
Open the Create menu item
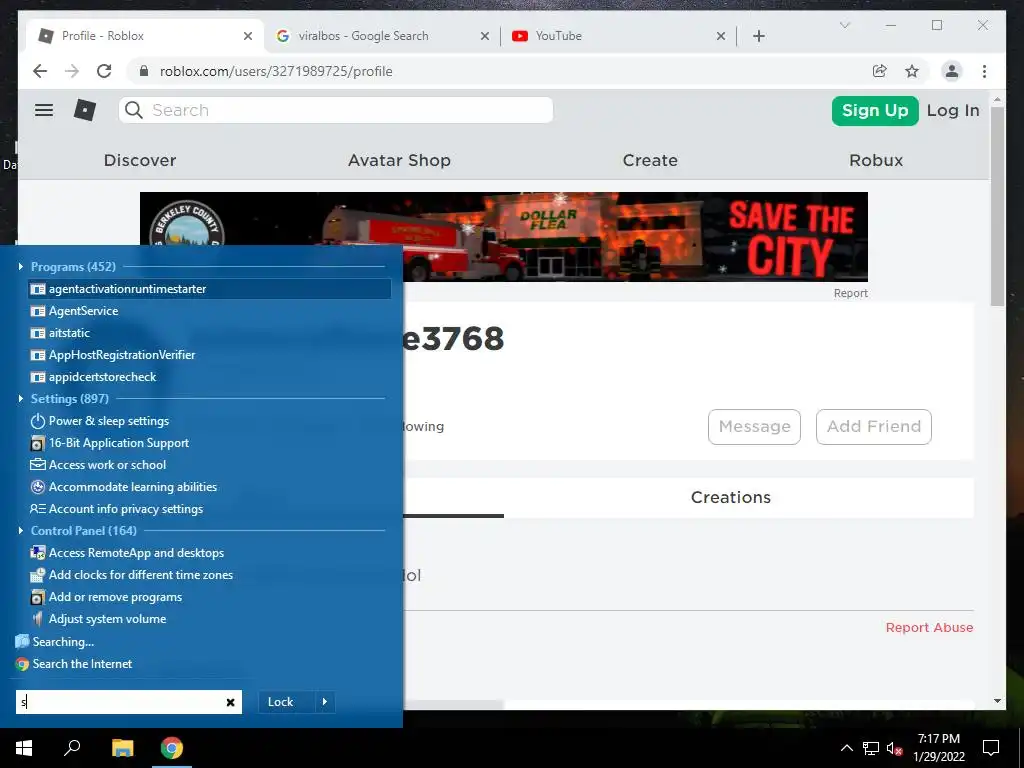click(x=650, y=161)
